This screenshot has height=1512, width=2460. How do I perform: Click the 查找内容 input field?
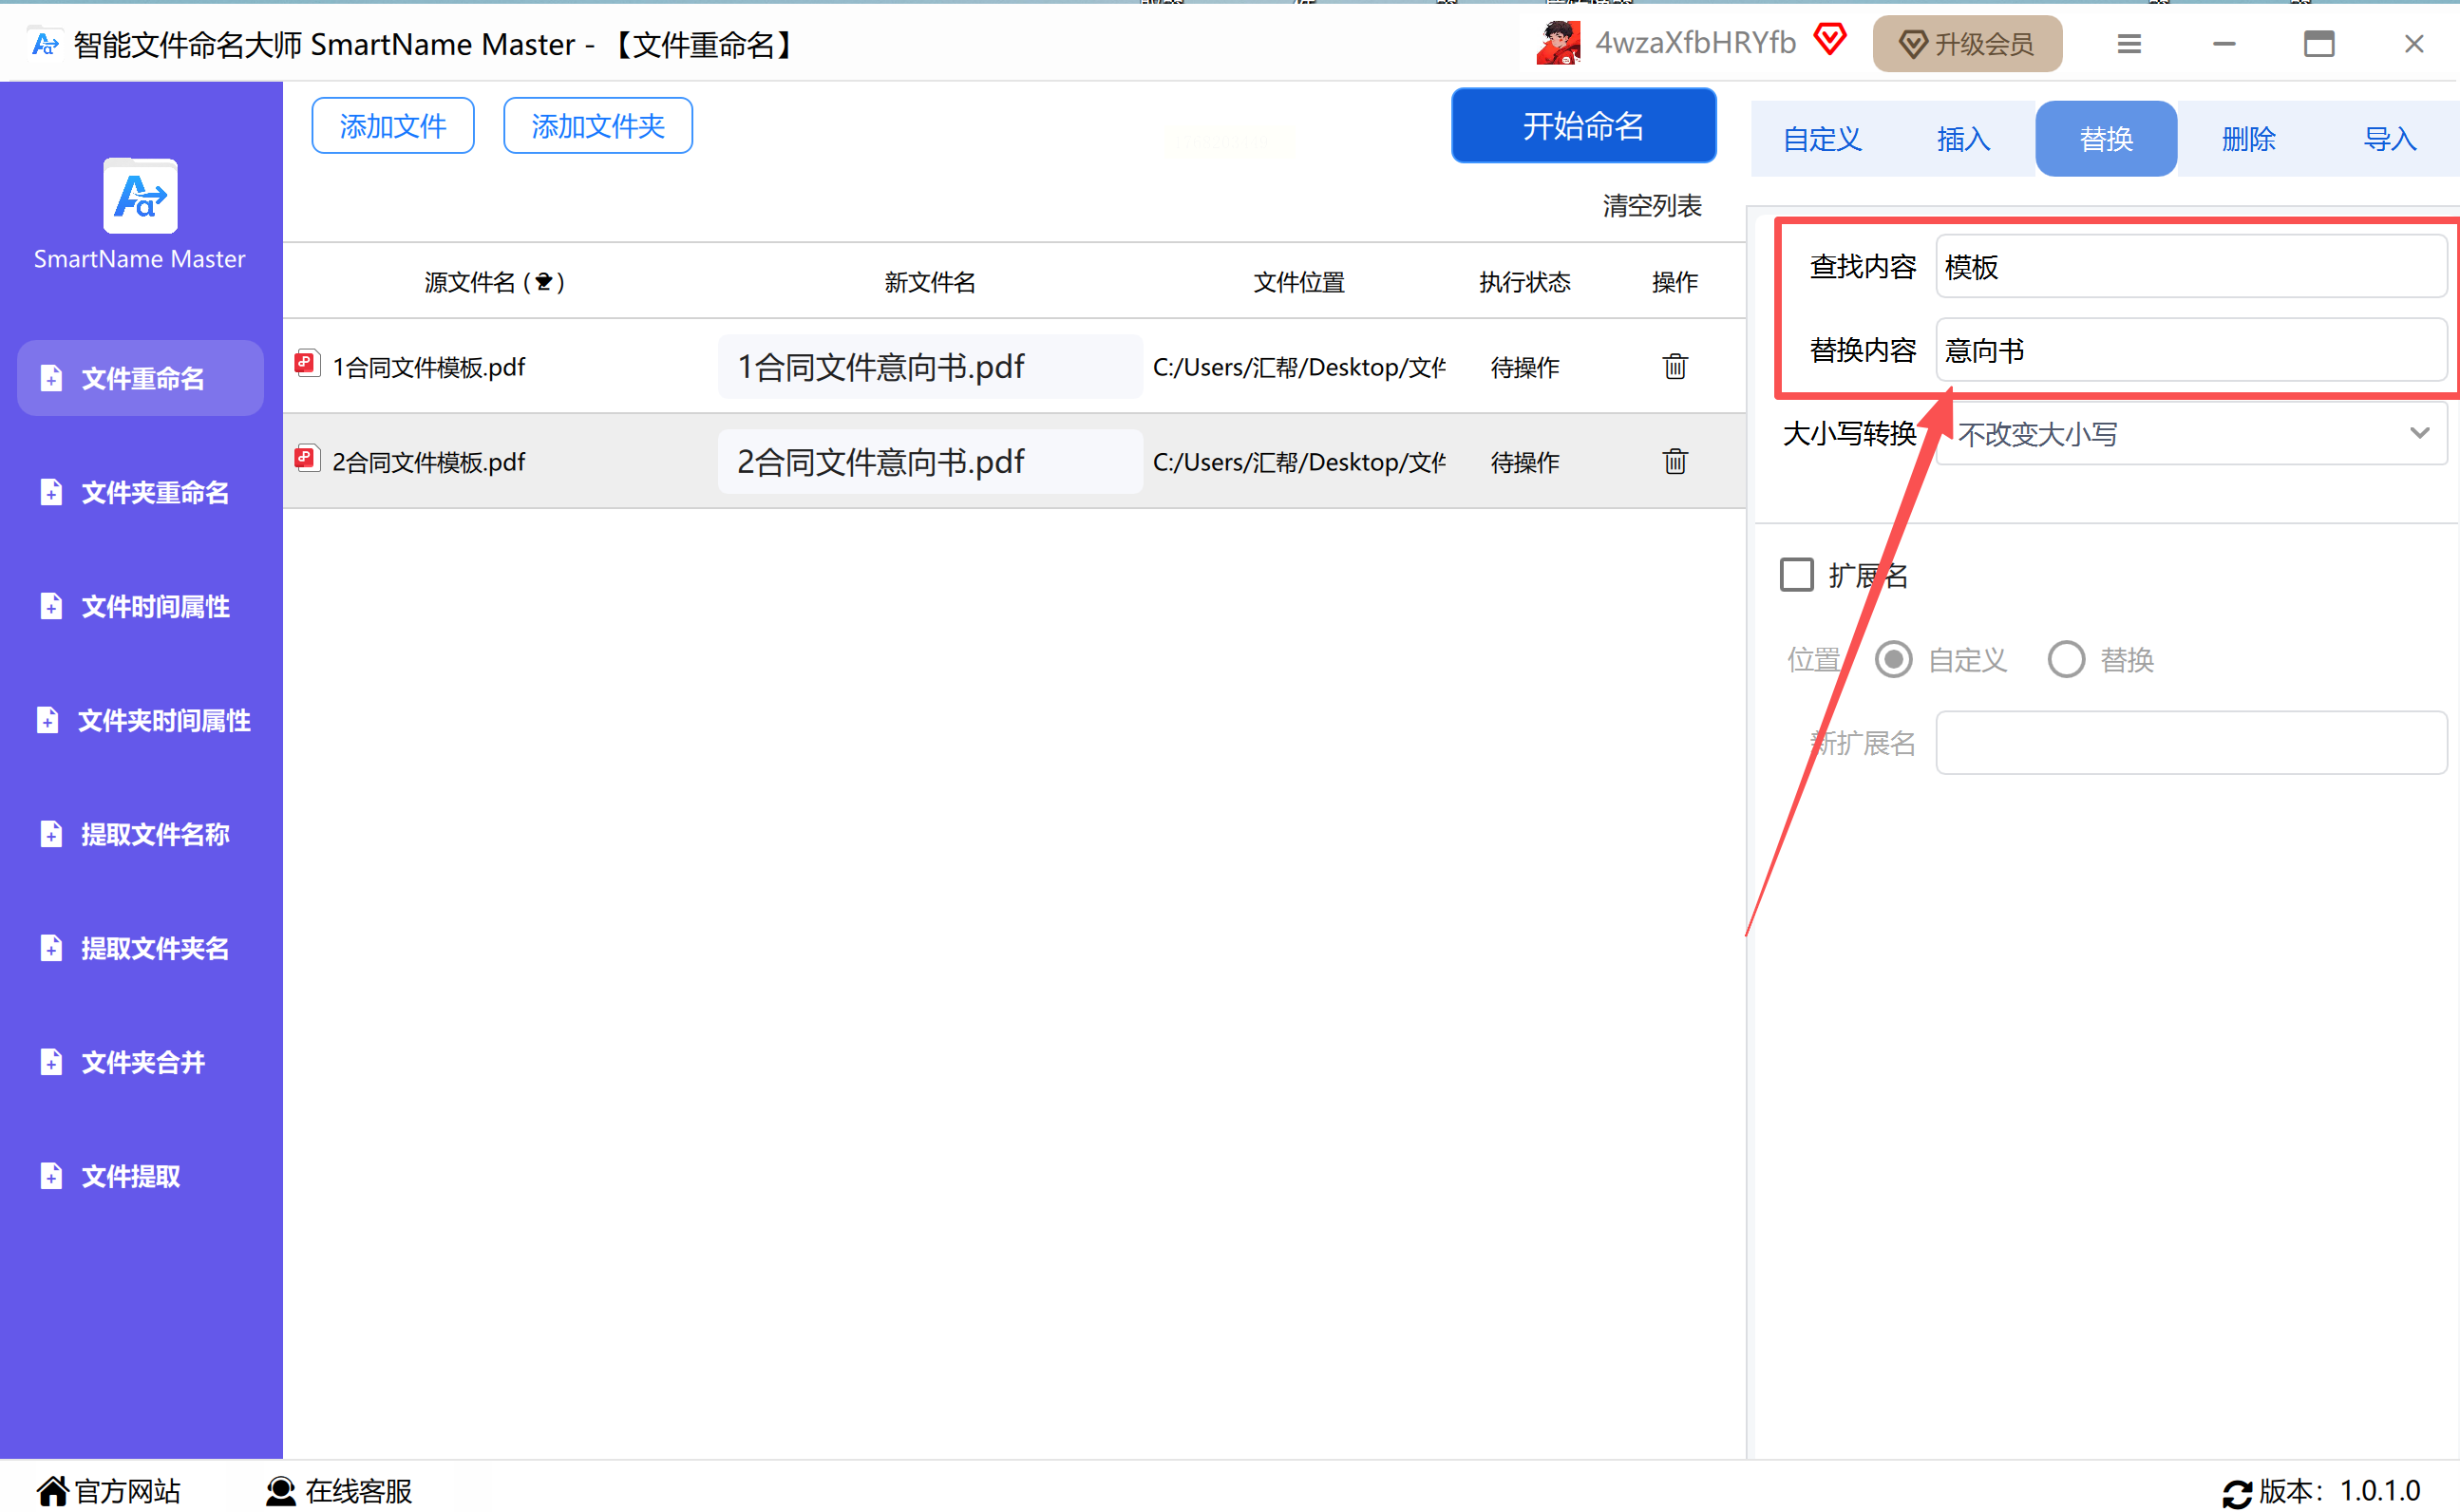[2190, 267]
